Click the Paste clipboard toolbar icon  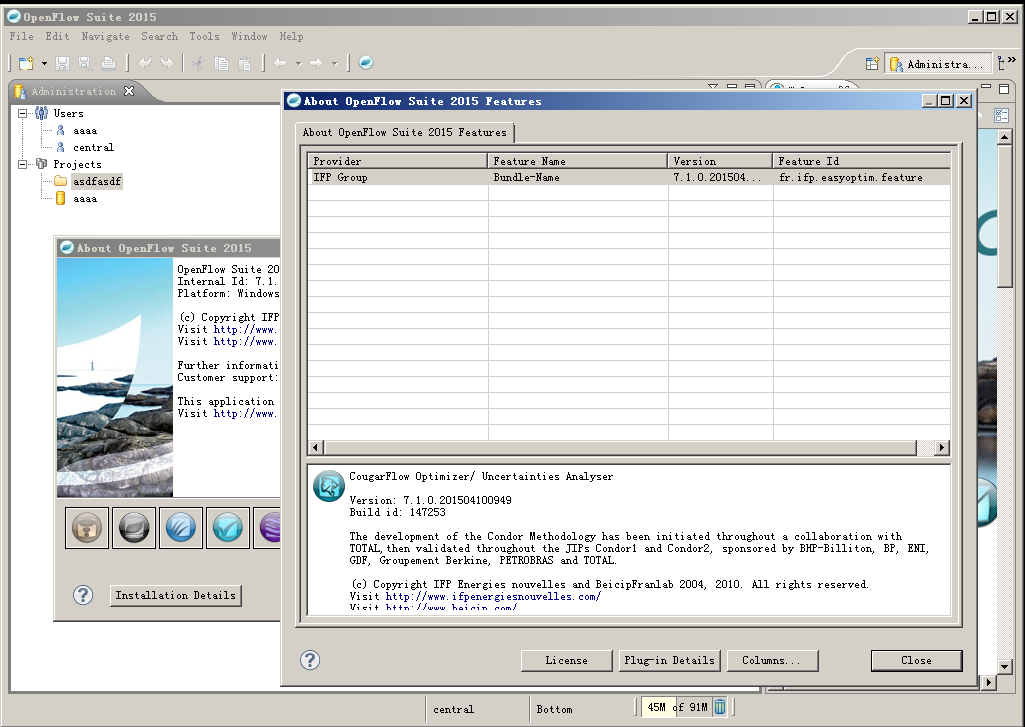click(x=244, y=63)
